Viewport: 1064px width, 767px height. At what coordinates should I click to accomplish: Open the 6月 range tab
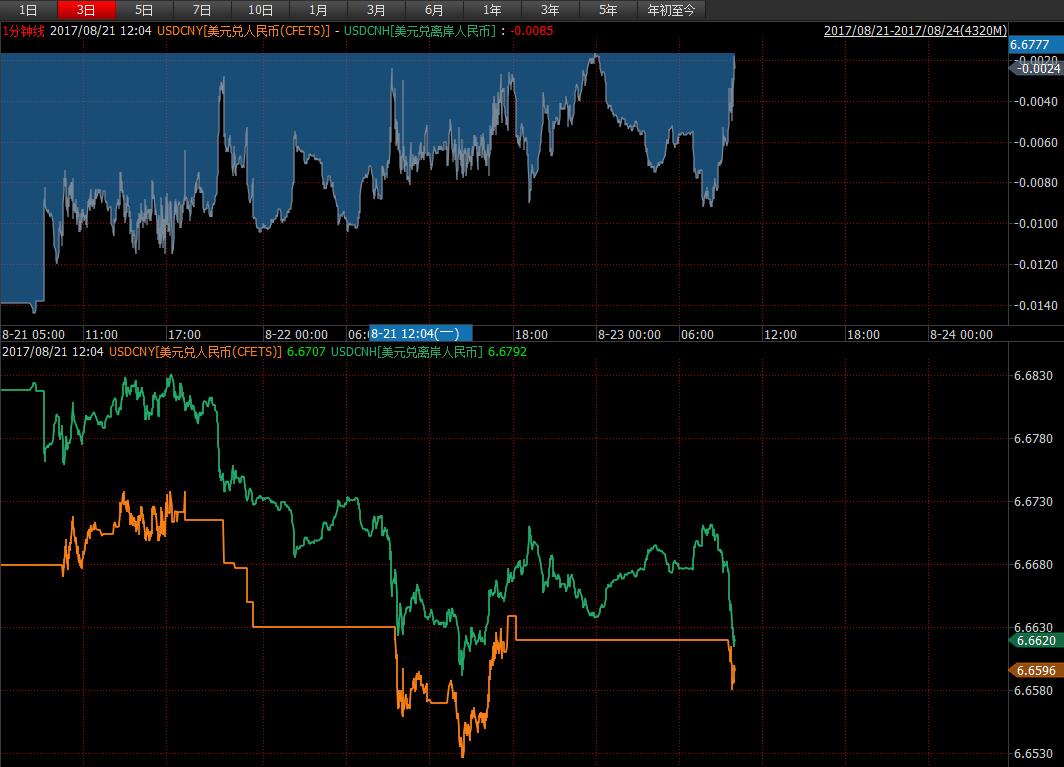(x=434, y=10)
